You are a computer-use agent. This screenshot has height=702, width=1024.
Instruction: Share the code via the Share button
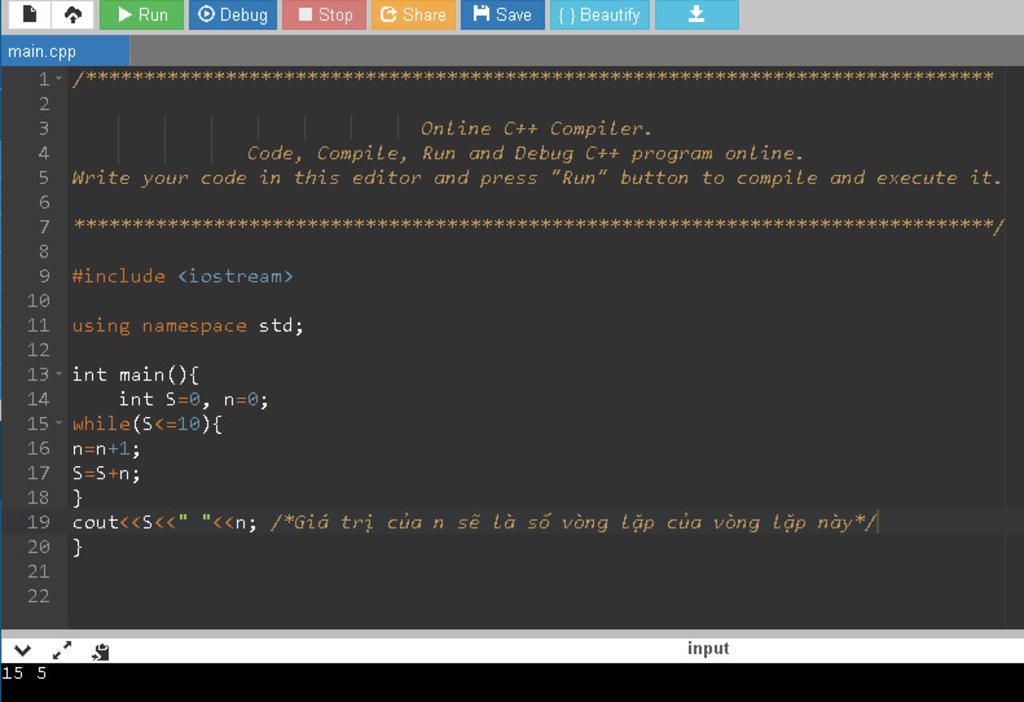pyautogui.click(x=413, y=14)
